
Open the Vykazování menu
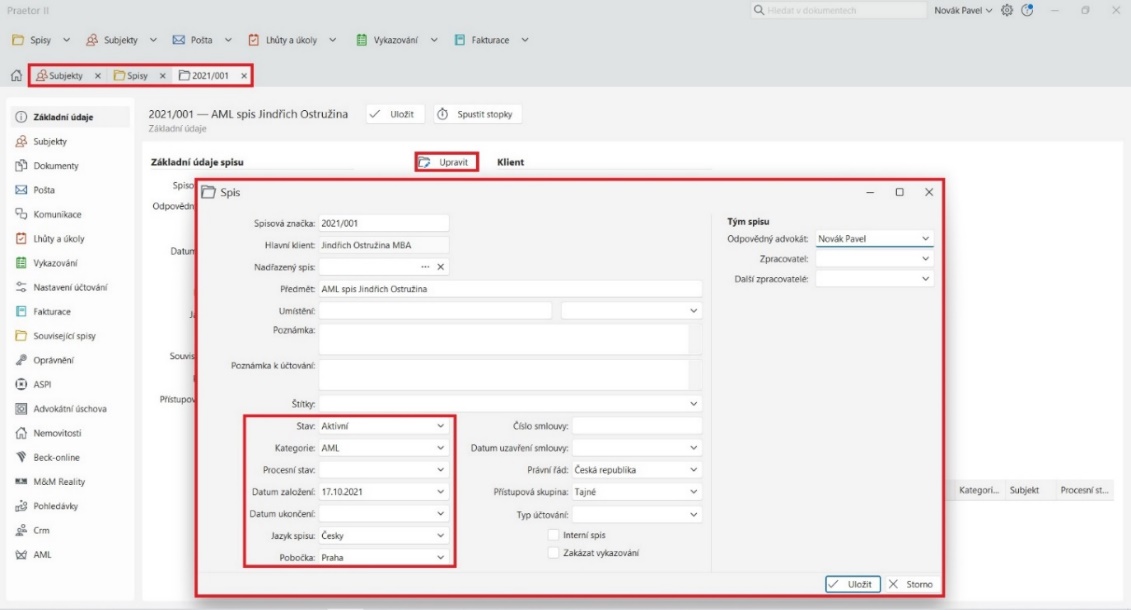(x=398, y=40)
